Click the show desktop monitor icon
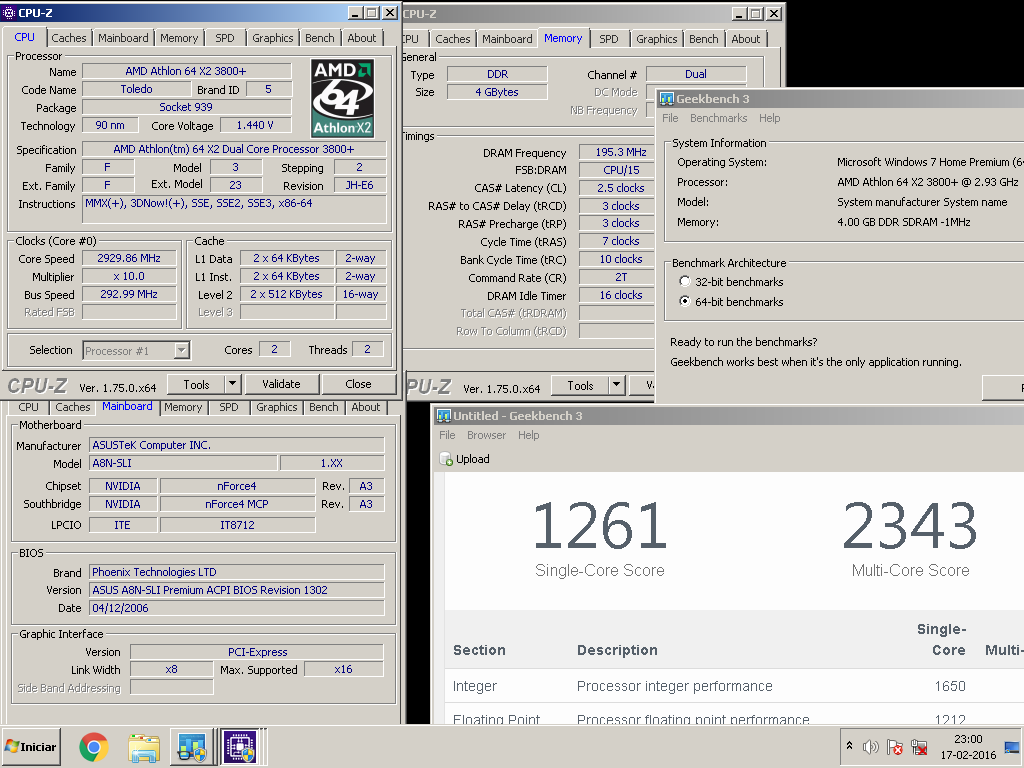 pyautogui.click(x=1012, y=747)
